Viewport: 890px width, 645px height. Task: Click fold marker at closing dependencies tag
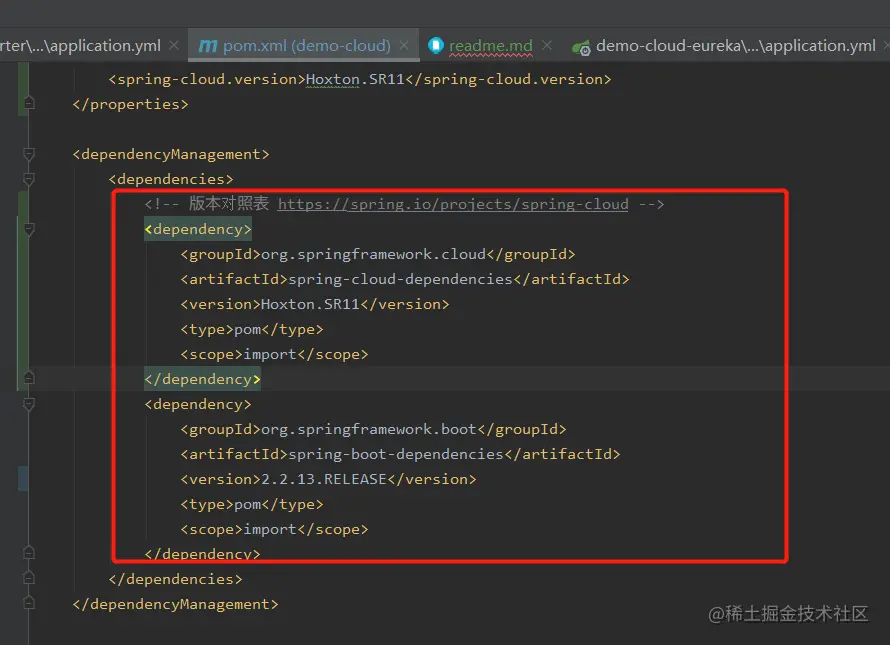point(29,578)
